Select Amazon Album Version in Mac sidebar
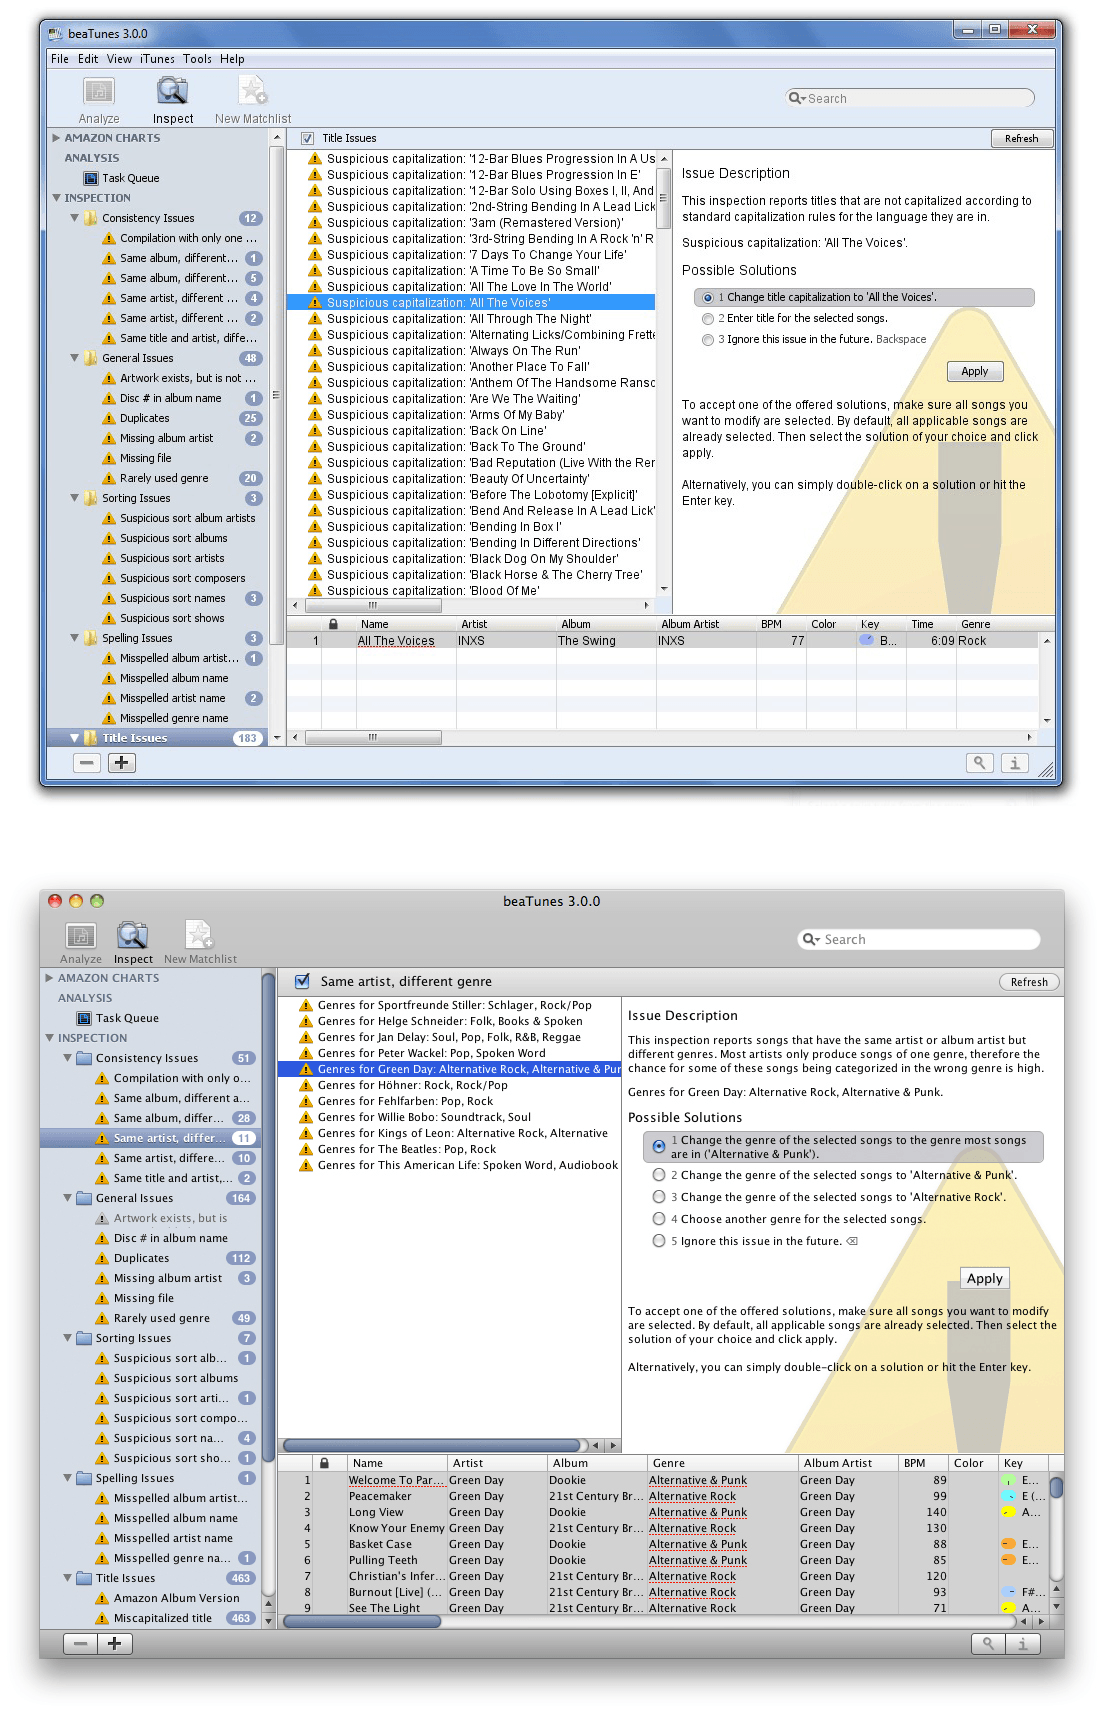 point(176,1598)
